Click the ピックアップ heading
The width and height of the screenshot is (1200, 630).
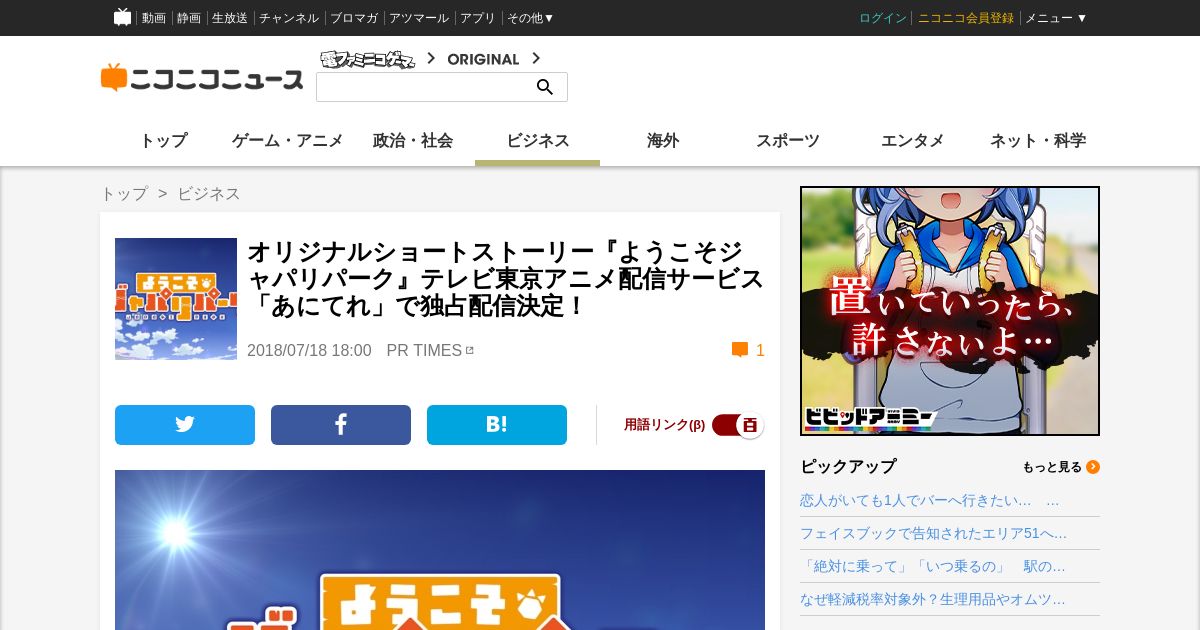(848, 467)
